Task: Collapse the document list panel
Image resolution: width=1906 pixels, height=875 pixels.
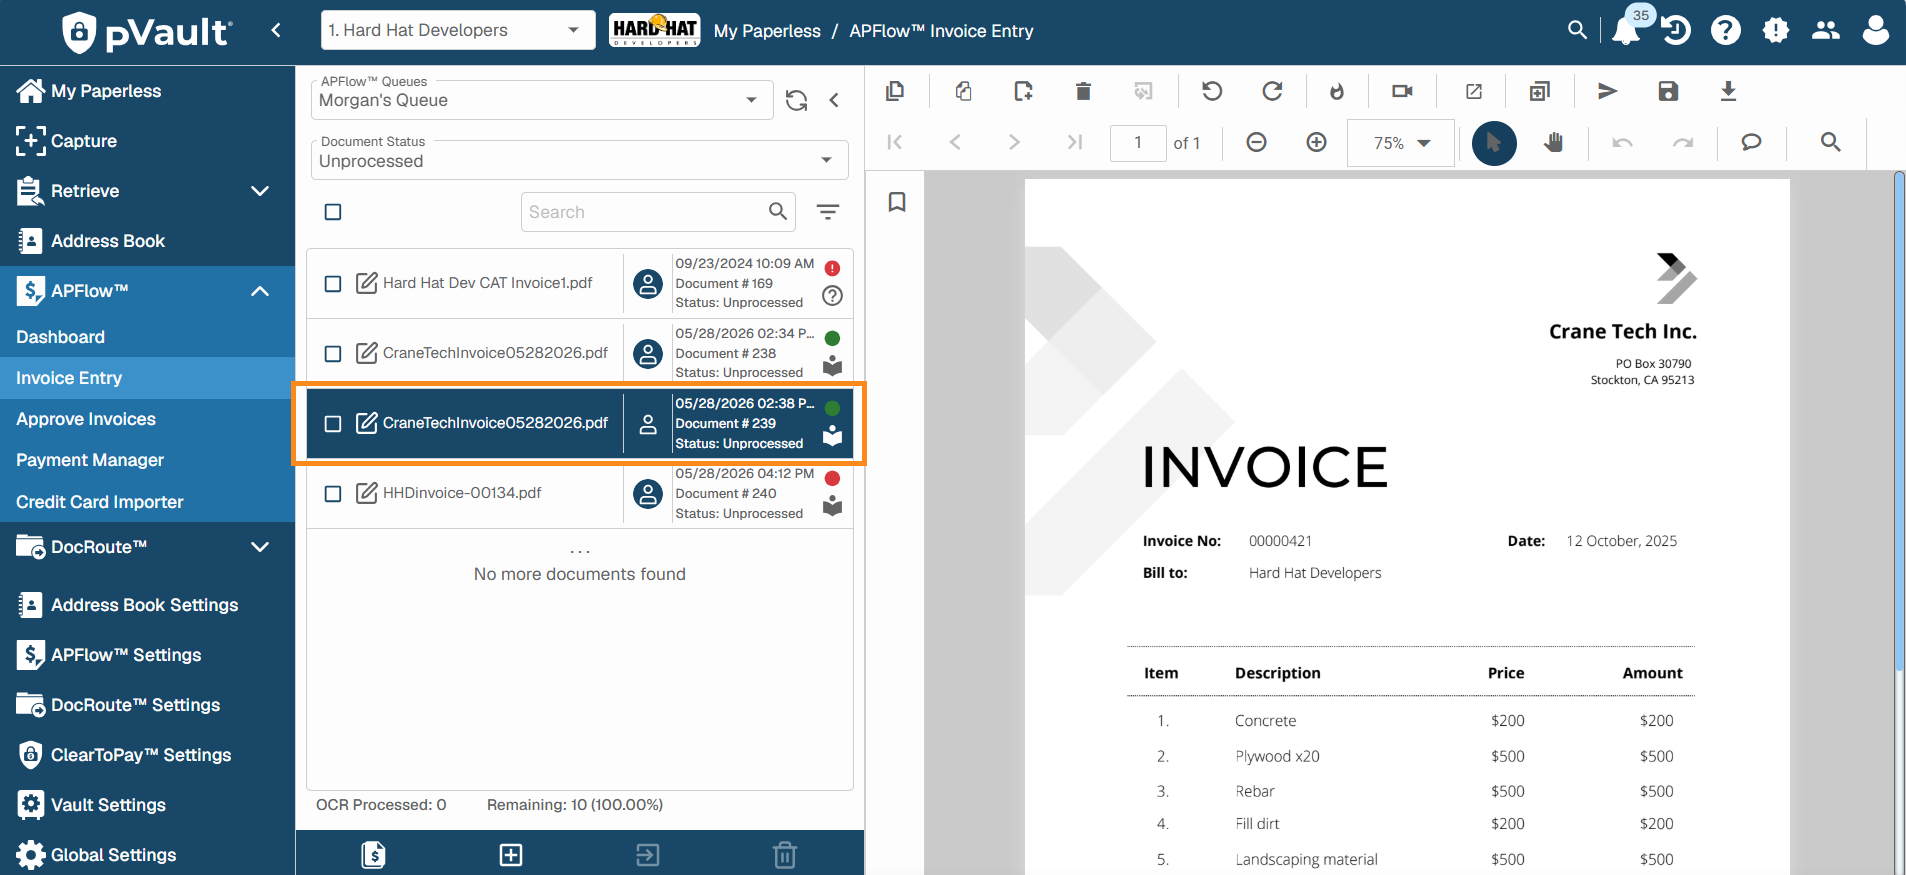Action: click(834, 100)
